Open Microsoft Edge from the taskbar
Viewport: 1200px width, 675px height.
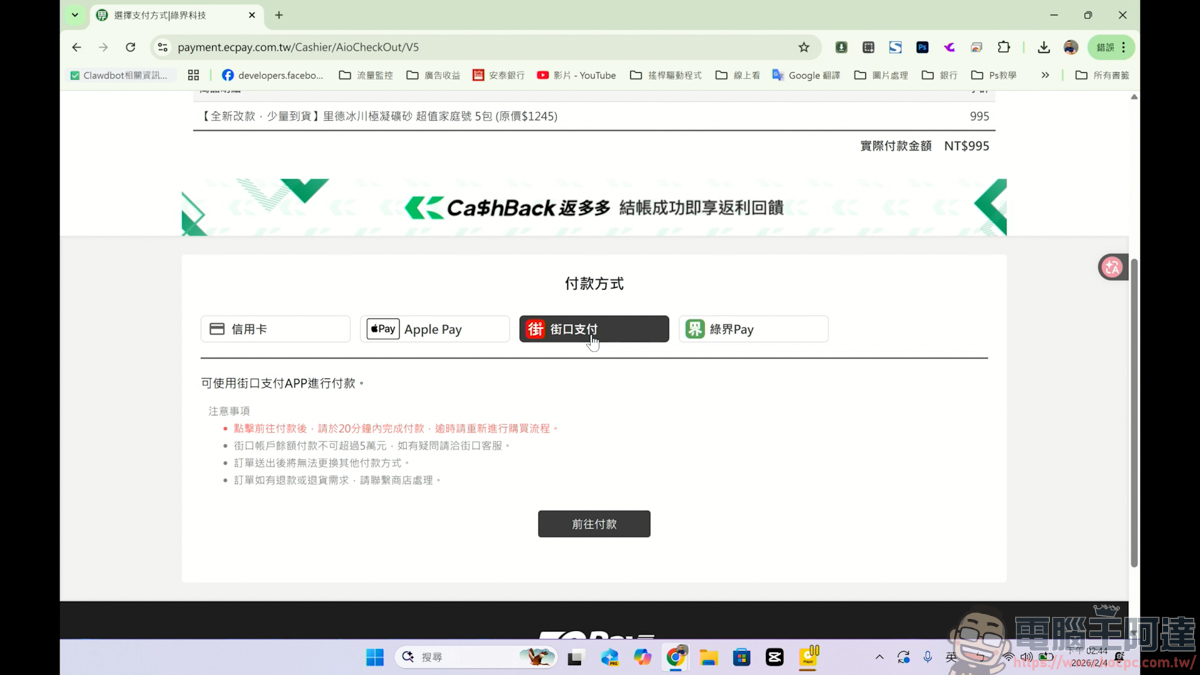click(609, 657)
